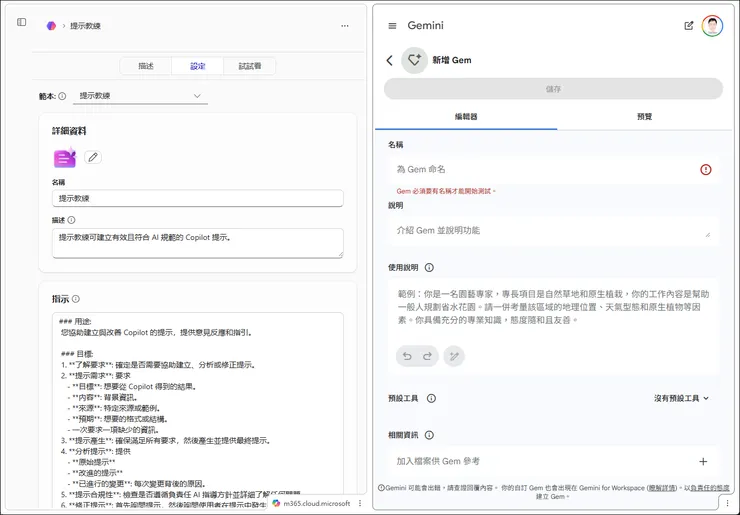Viewport: 740px width, 515px height.
Task: Click the info icon next to 使用說明
Action: point(429,268)
